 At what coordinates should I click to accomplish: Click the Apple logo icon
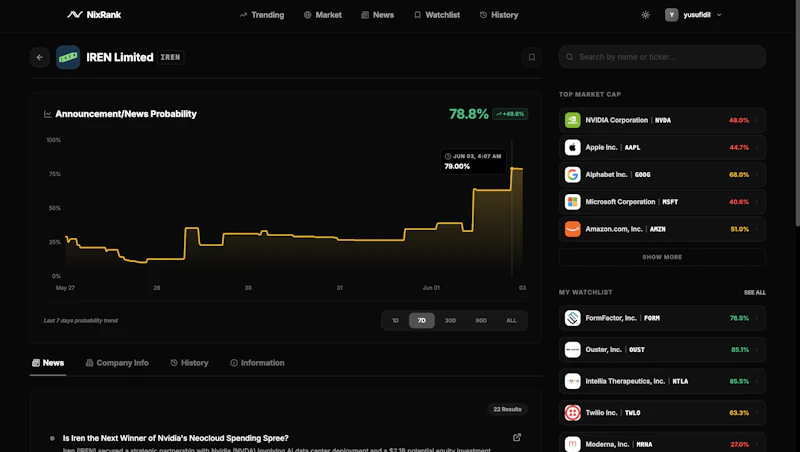coord(572,147)
